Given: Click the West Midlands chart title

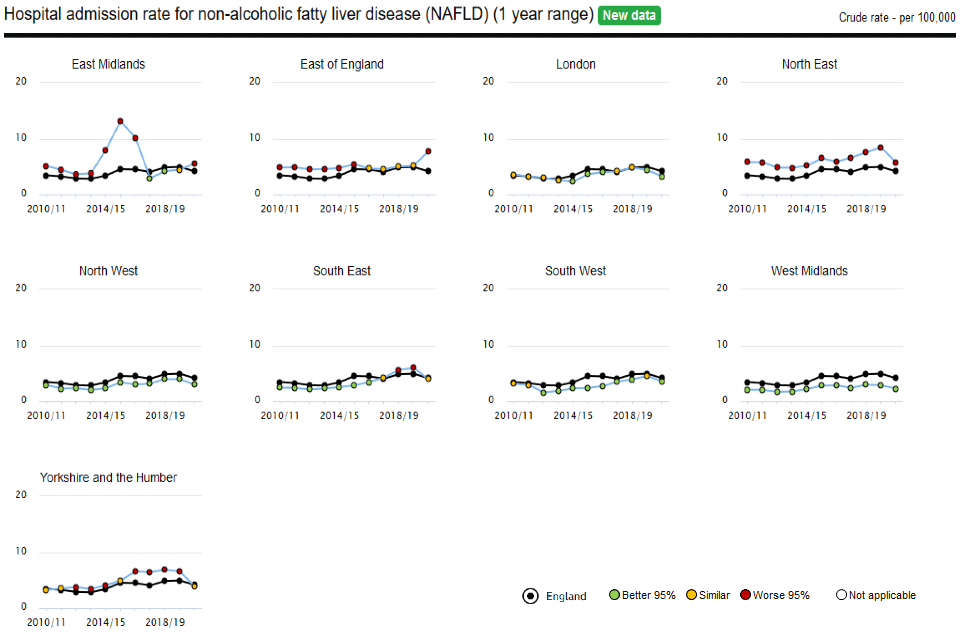Looking at the screenshot, I should point(810,271).
